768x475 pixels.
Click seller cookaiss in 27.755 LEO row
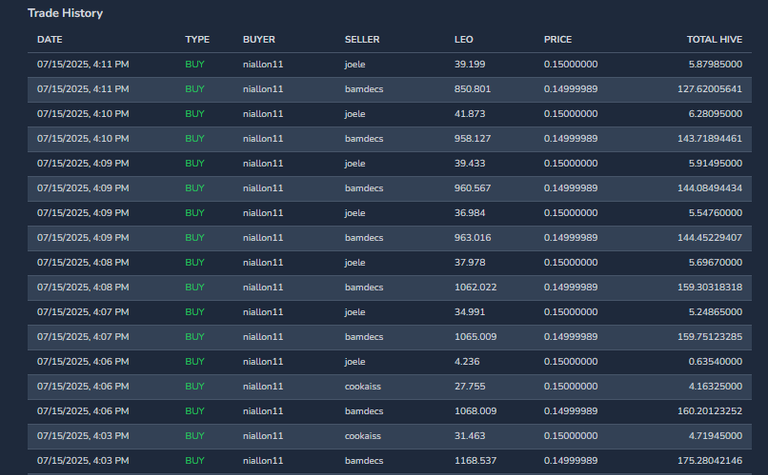[362, 386]
